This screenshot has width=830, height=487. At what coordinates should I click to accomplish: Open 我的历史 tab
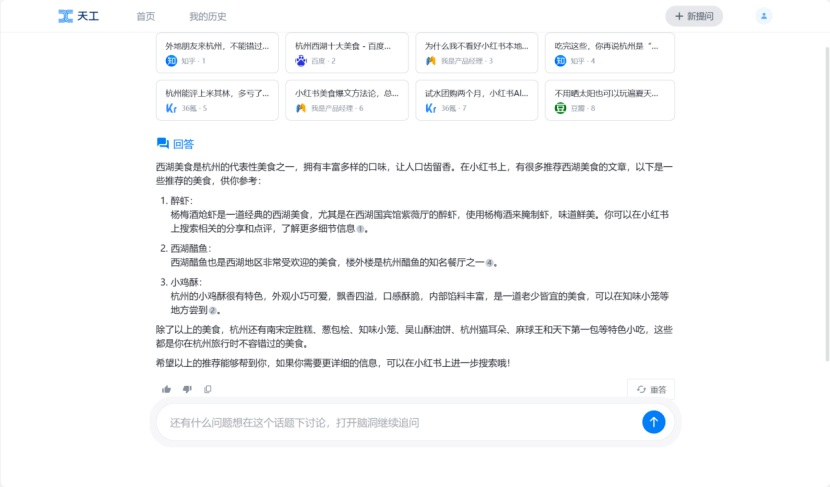coord(208,16)
